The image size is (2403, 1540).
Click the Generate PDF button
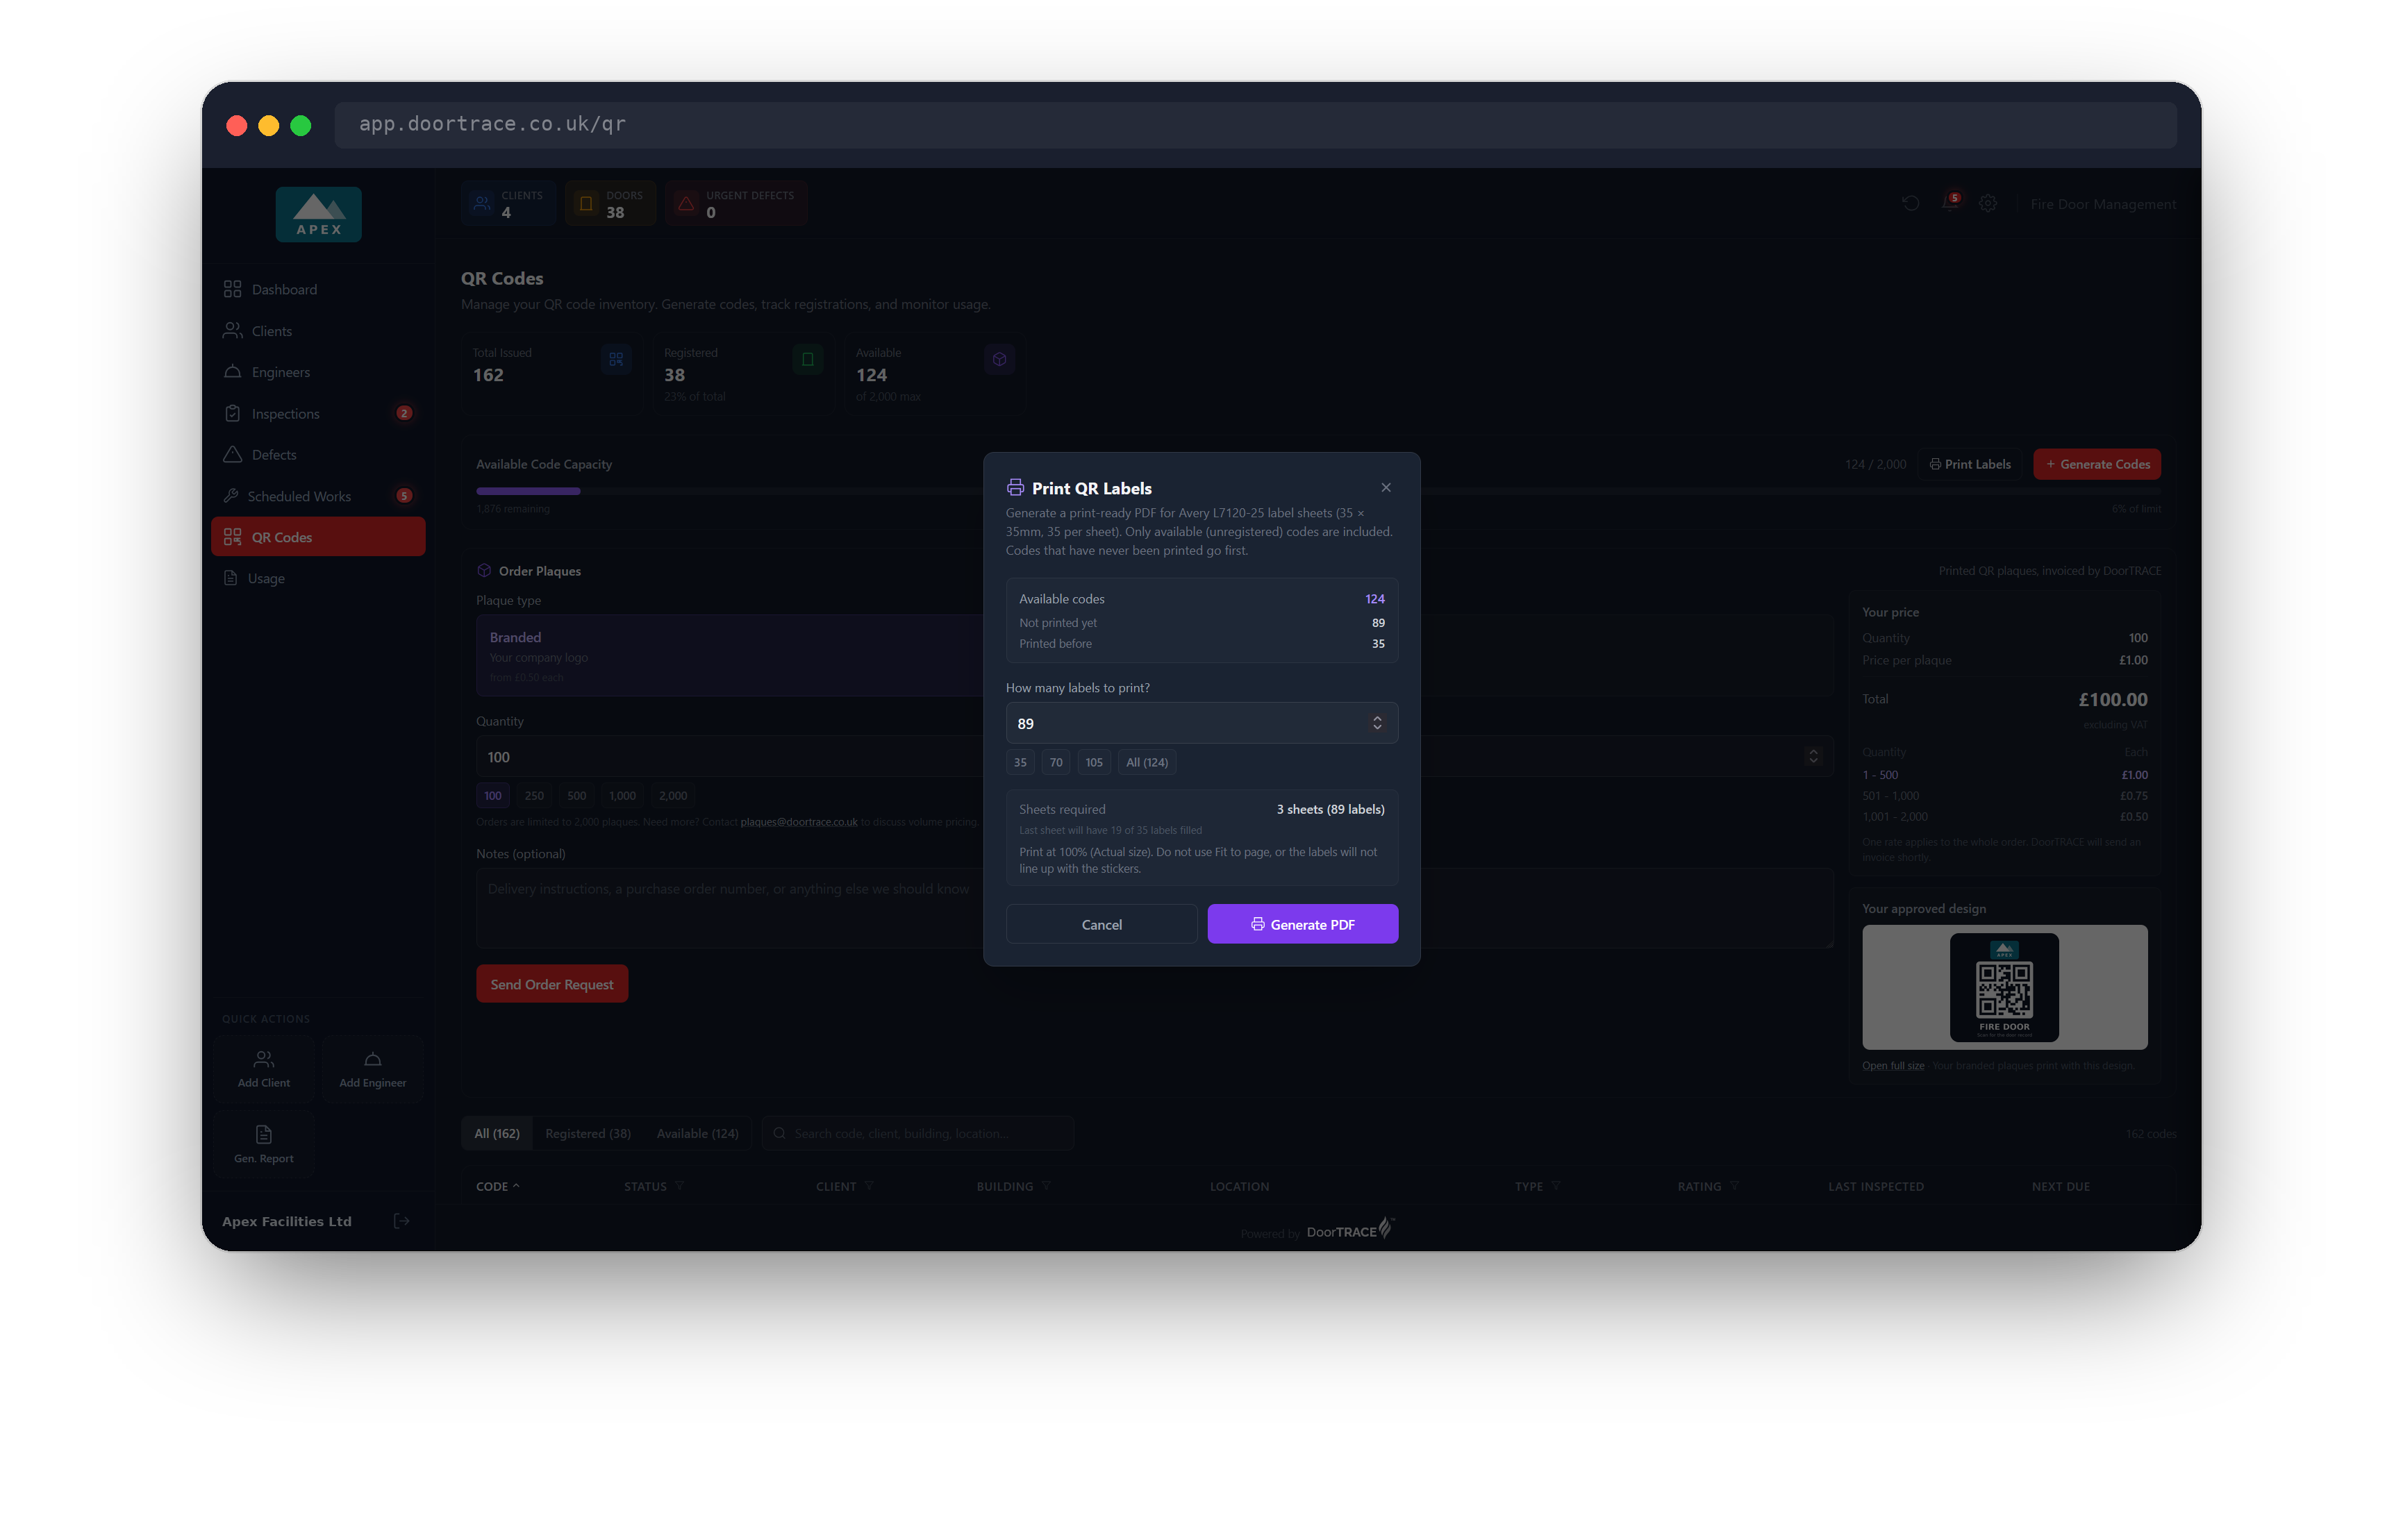[x=1302, y=924]
